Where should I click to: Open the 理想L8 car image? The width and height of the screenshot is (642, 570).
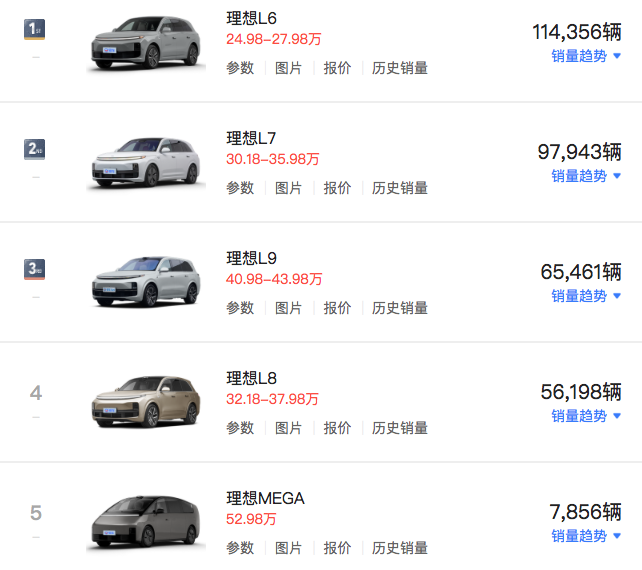pyautogui.click(x=144, y=401)
